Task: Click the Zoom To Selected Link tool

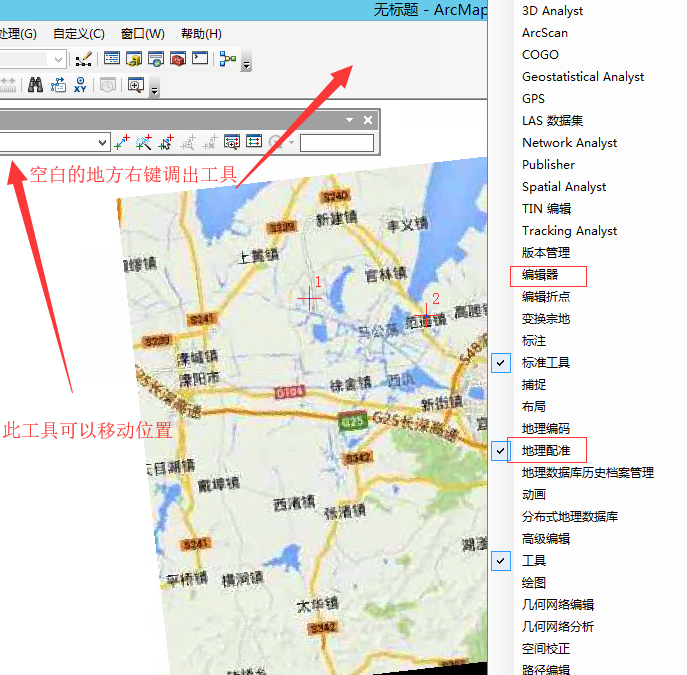Action: pyautogui.click(x=188, y=142)
